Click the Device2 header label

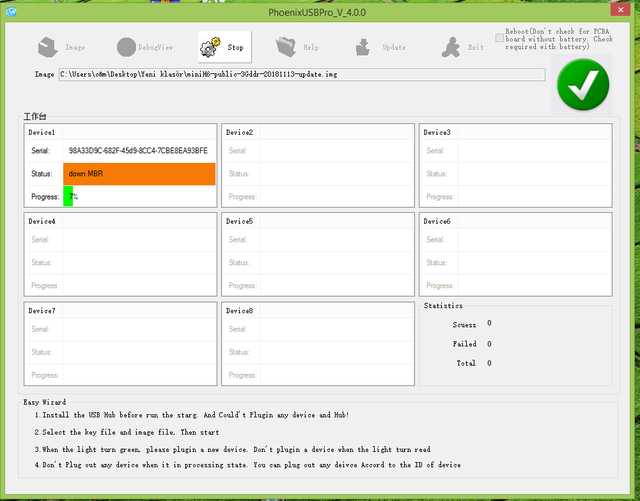[x=239, y=132]
